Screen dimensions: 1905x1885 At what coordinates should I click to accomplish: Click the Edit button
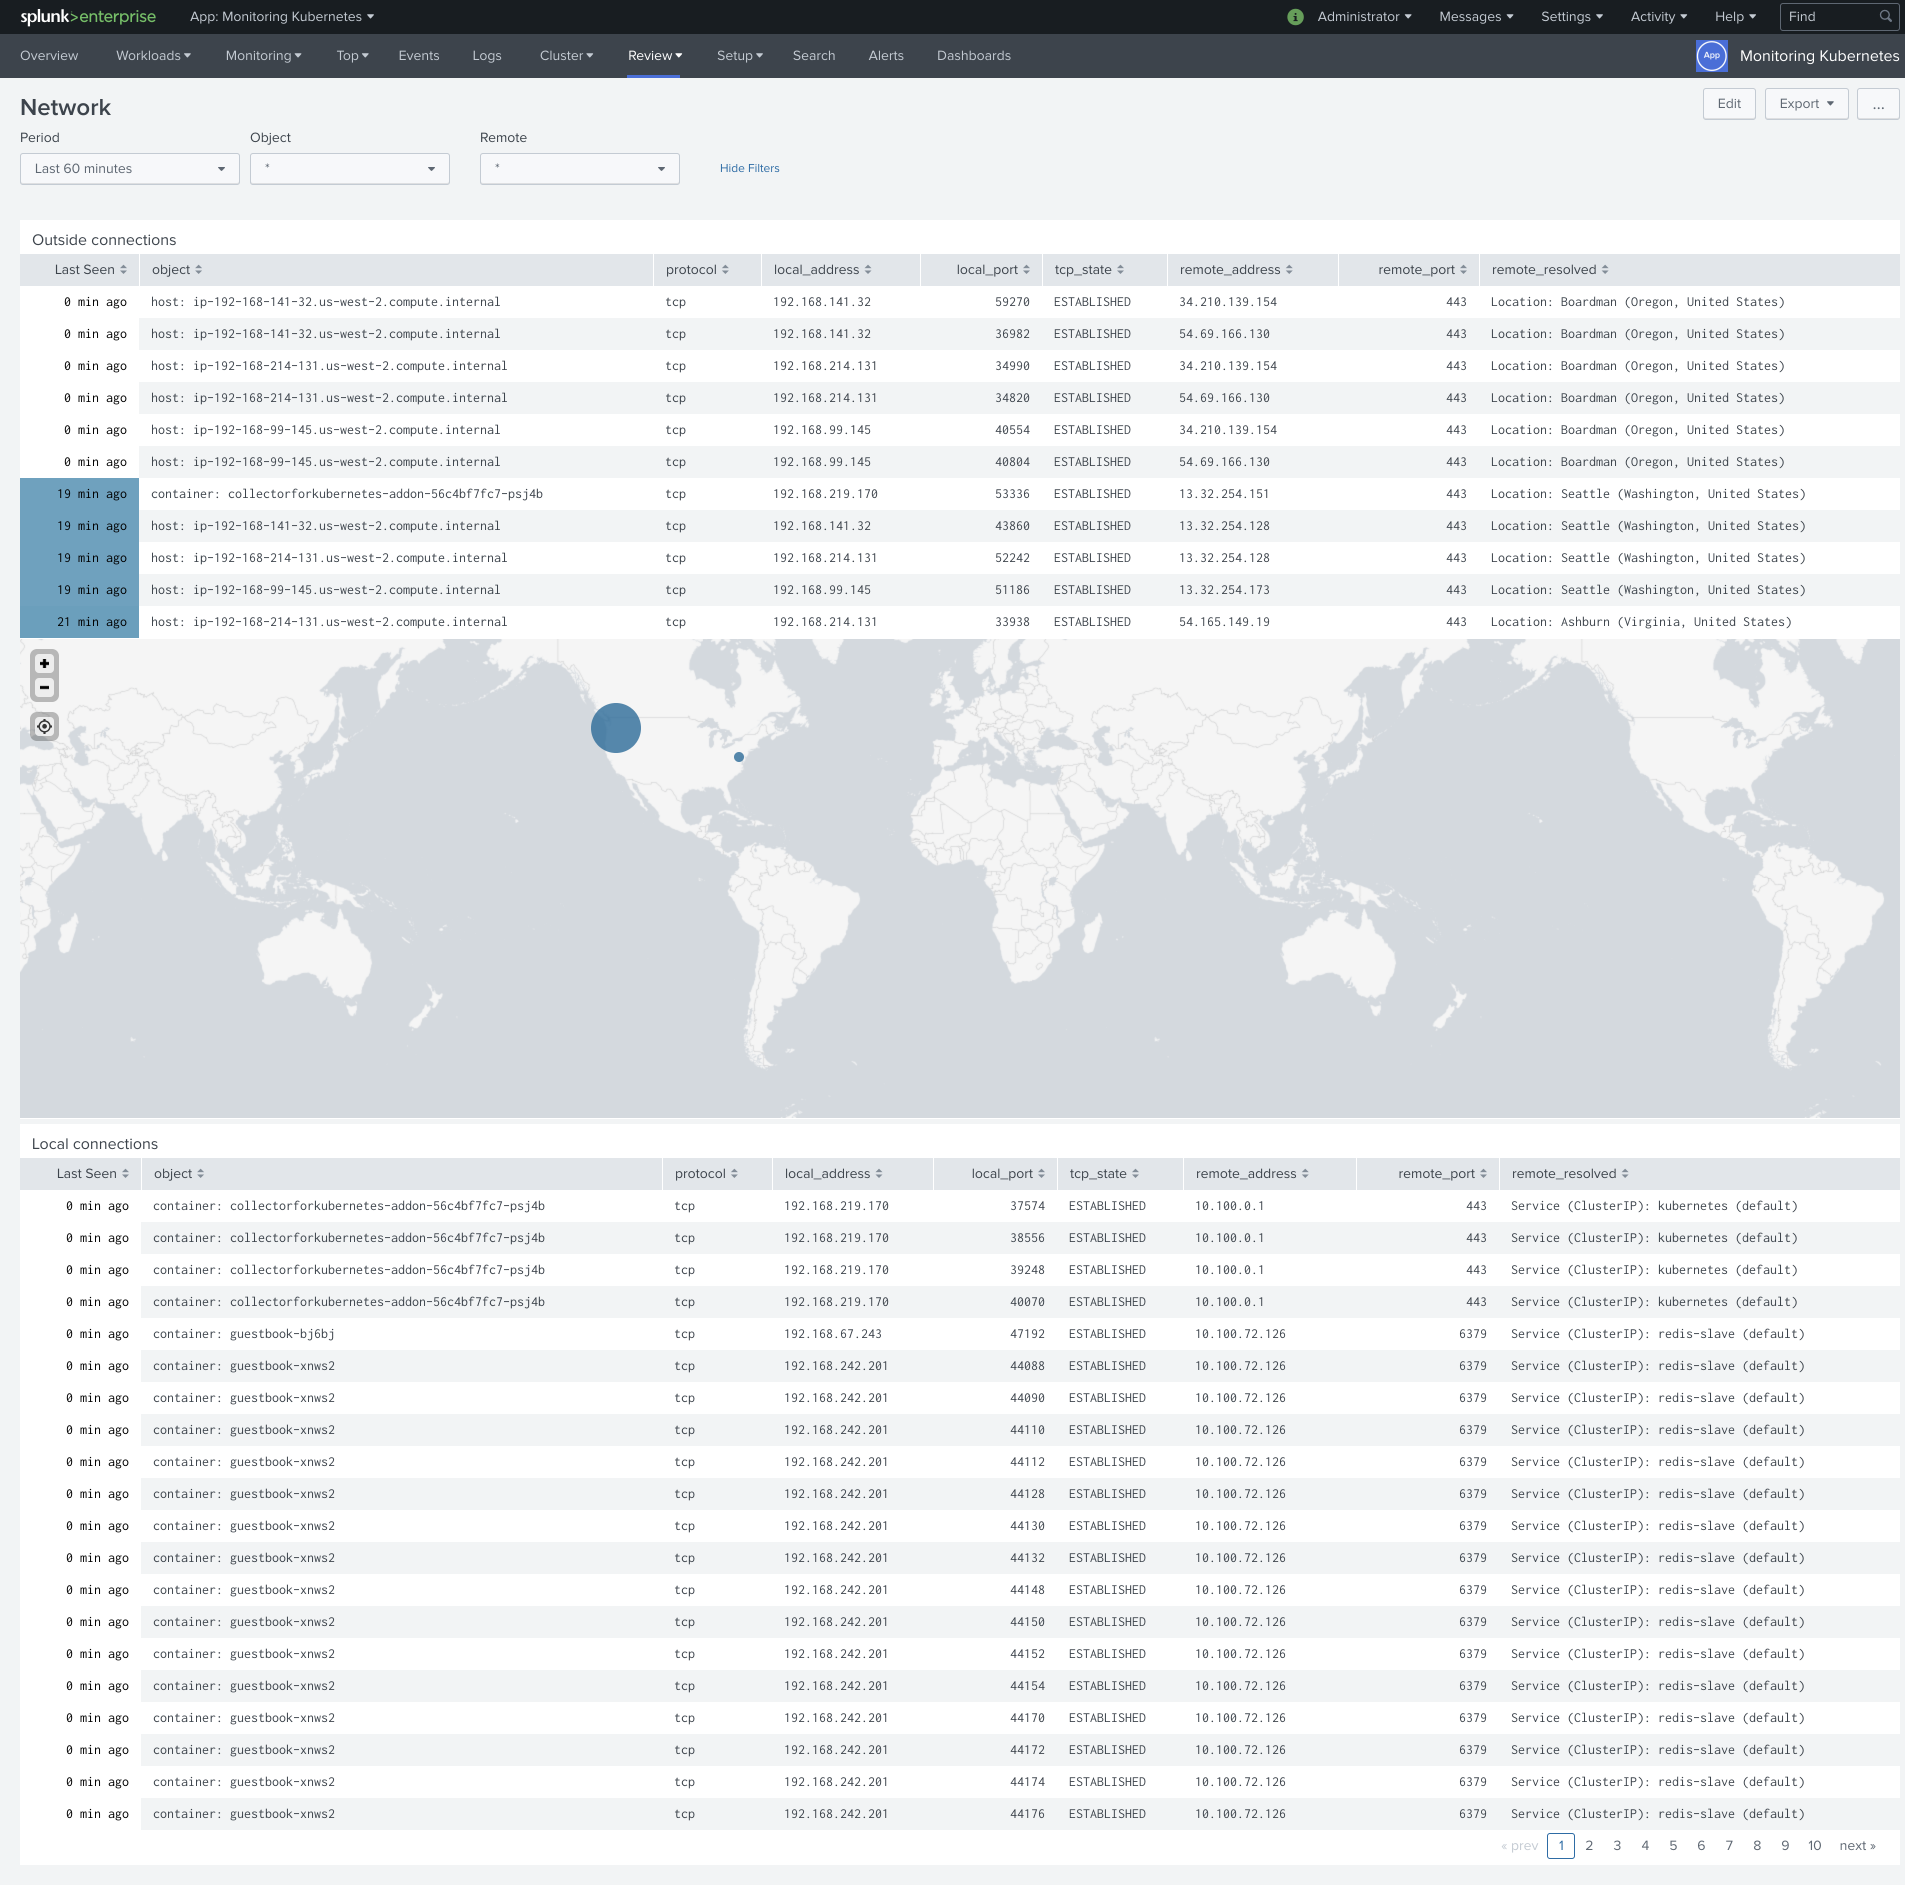click(1729, 104)
